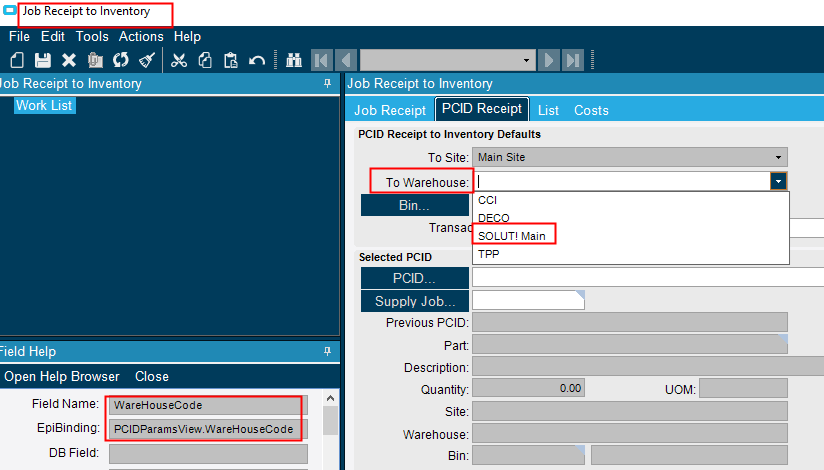
Task: Click the Description field
Action: (648, 366)
